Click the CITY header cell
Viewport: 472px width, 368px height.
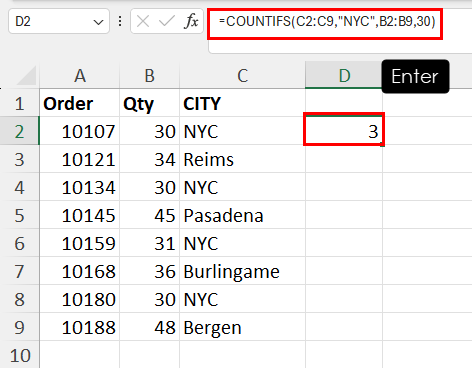tap(242, 103)
